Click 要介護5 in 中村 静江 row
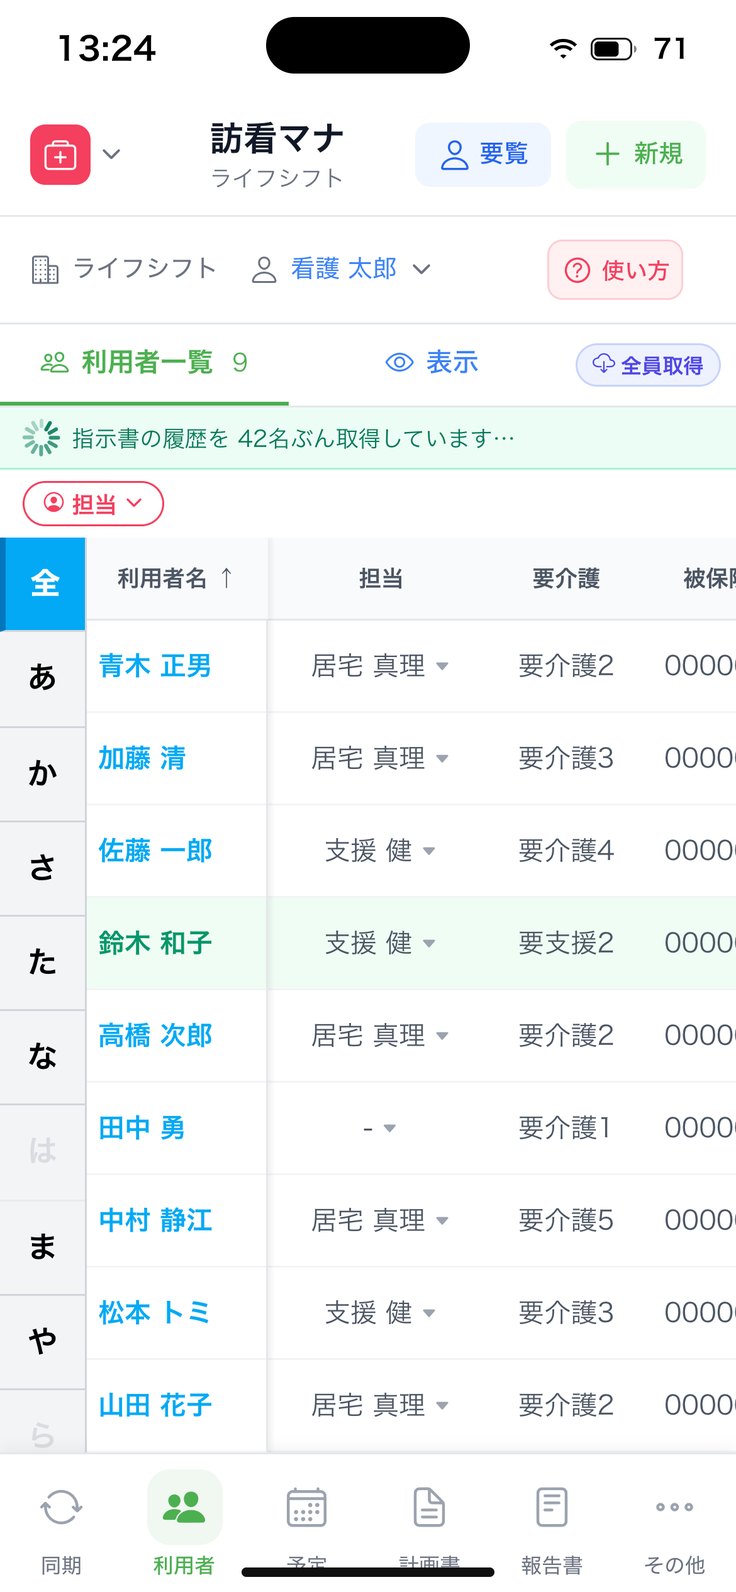Viewport: 736px width, 1592px height. click(x=566, y=1220)
